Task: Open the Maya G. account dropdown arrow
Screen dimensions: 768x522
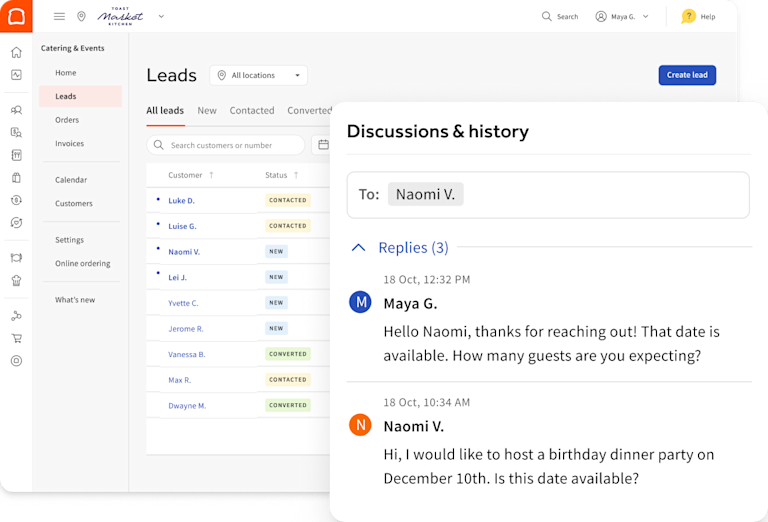Action: coord(646,17)
